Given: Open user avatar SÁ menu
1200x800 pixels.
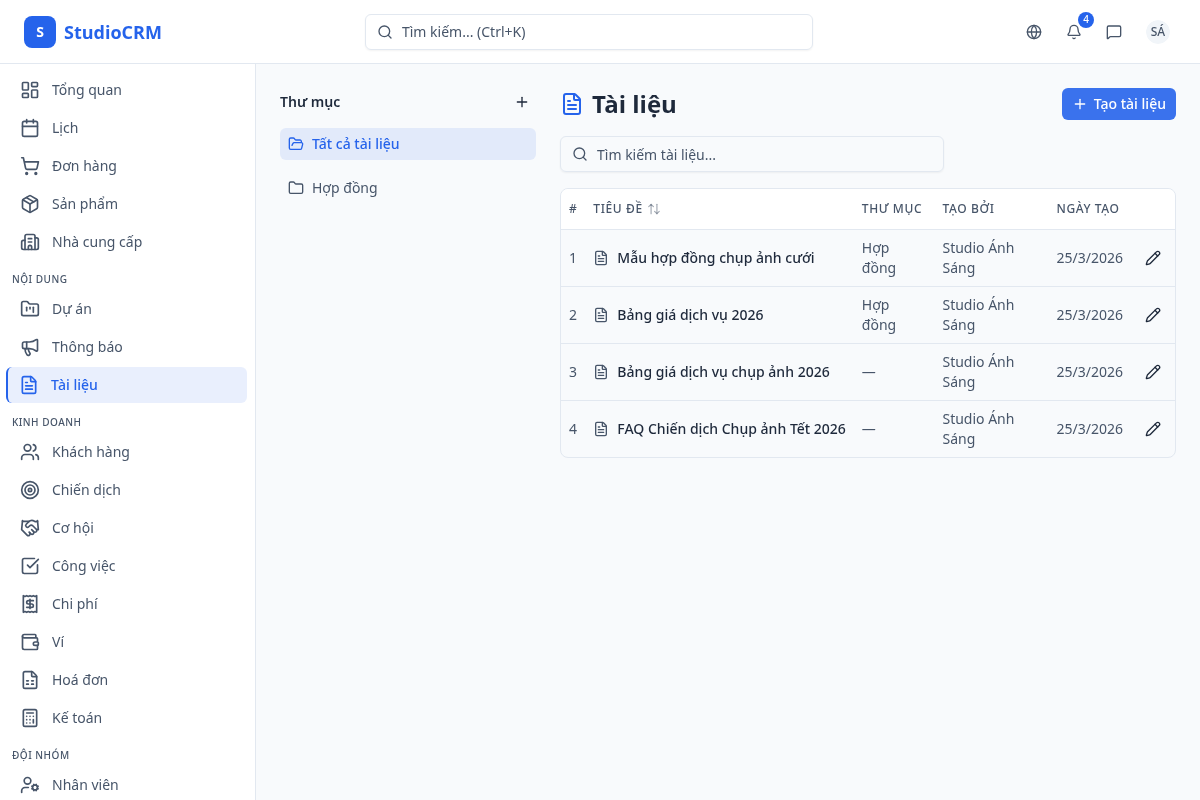Looking at the screenshot, I should click(x=1157, y=32).
